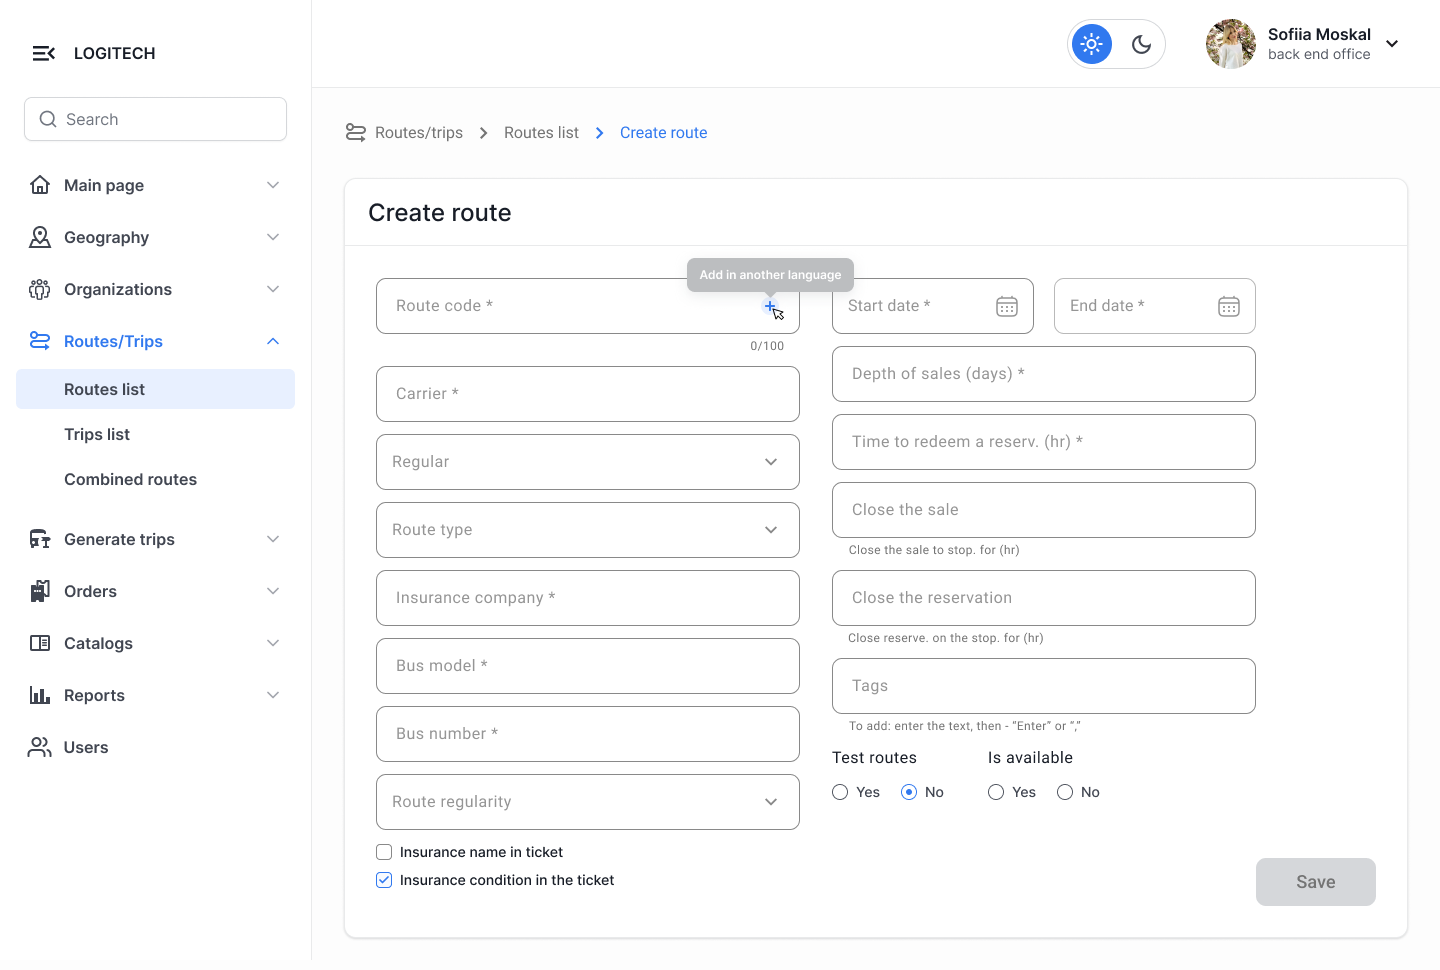This screenshot has width=1440, height=970.
Task: Go to the Trips list page
Action: (97, 434)
